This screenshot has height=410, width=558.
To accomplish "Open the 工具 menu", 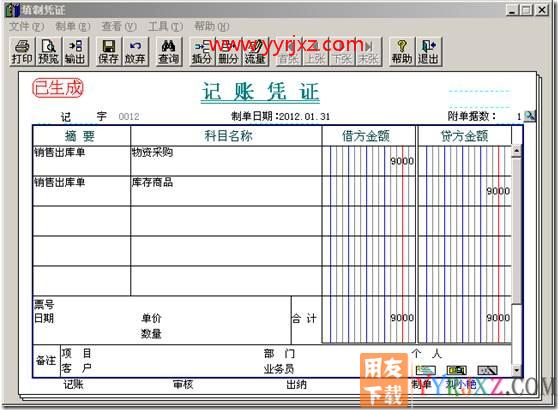I will [165, 26].
